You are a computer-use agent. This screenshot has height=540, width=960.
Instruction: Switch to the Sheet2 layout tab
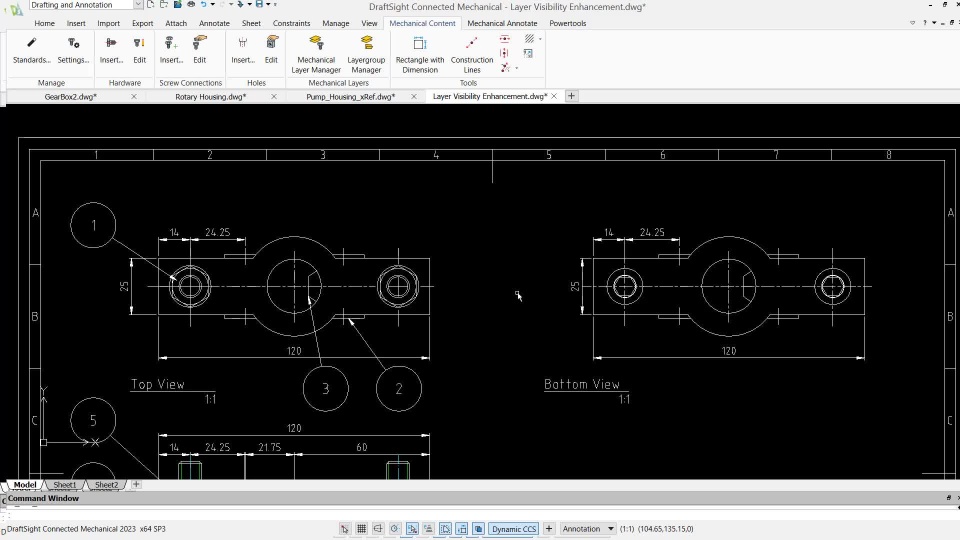click(x=107, y=484)
